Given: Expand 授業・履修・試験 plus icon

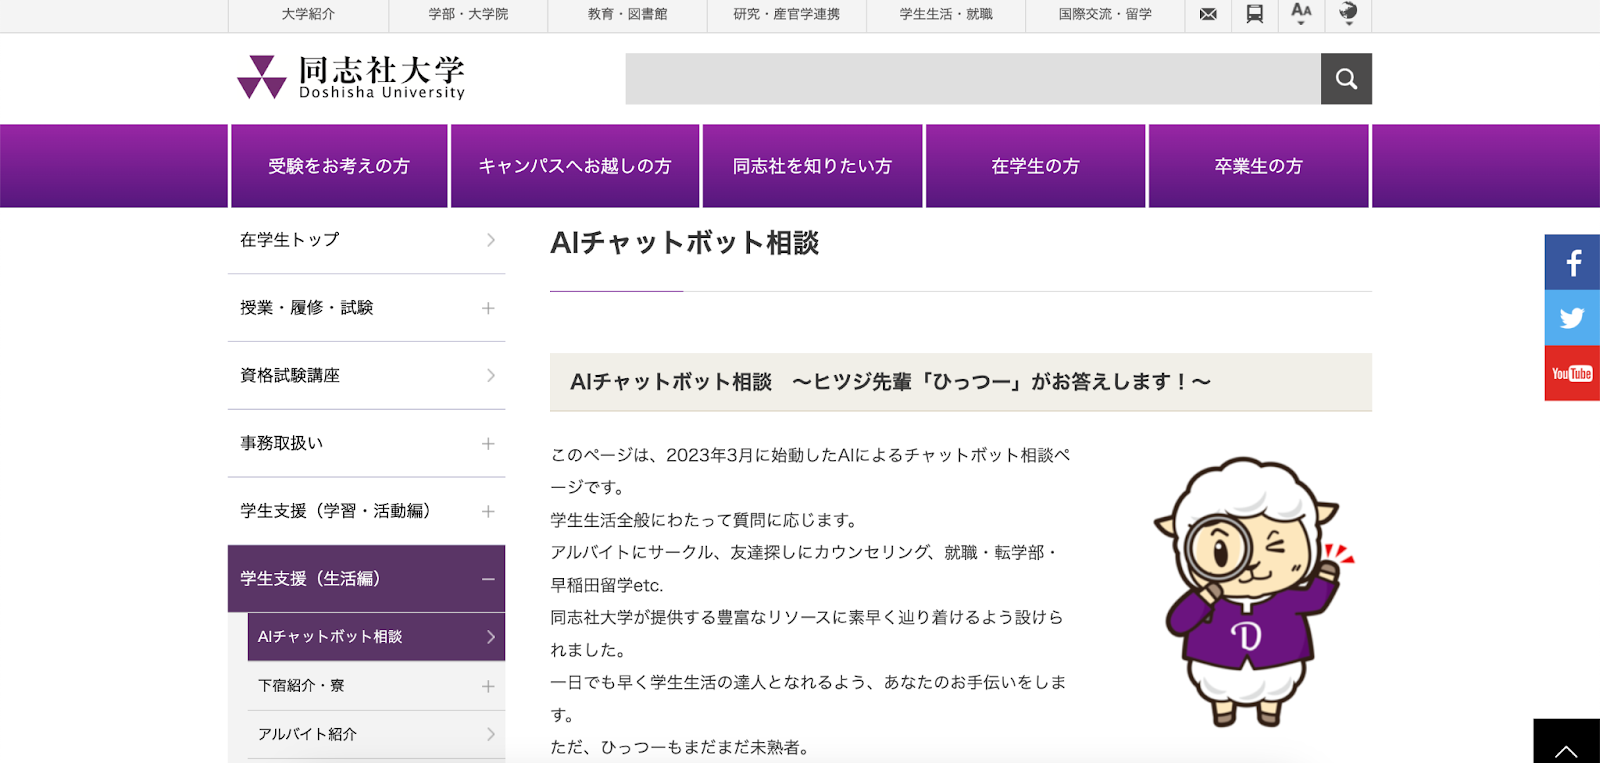Looking at the screenshot, I should (x=488, y=308).
